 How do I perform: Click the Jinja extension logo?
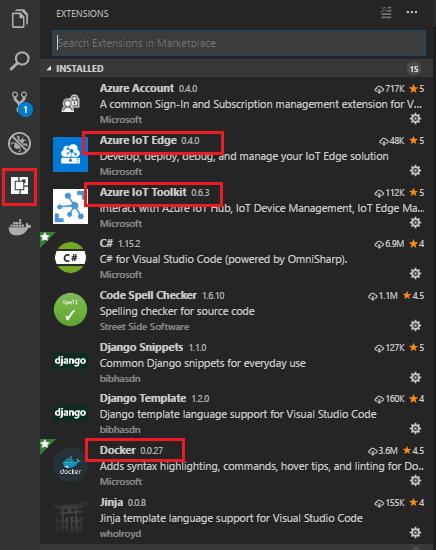pyautogui.click(x=71, y=517)
